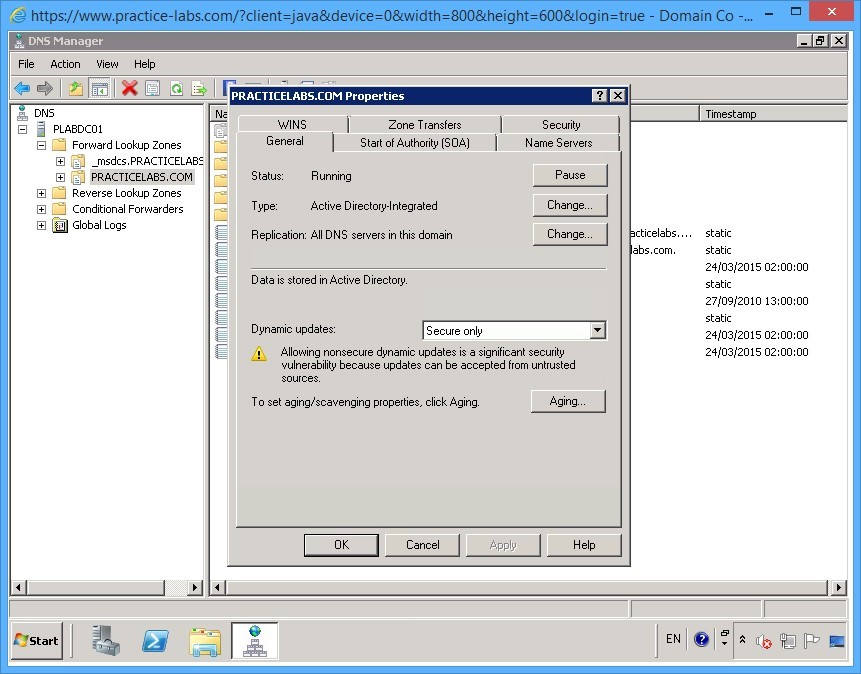Select the active DNS Manager taskbar icon
The image size is (861, 674).
[255, 641]
